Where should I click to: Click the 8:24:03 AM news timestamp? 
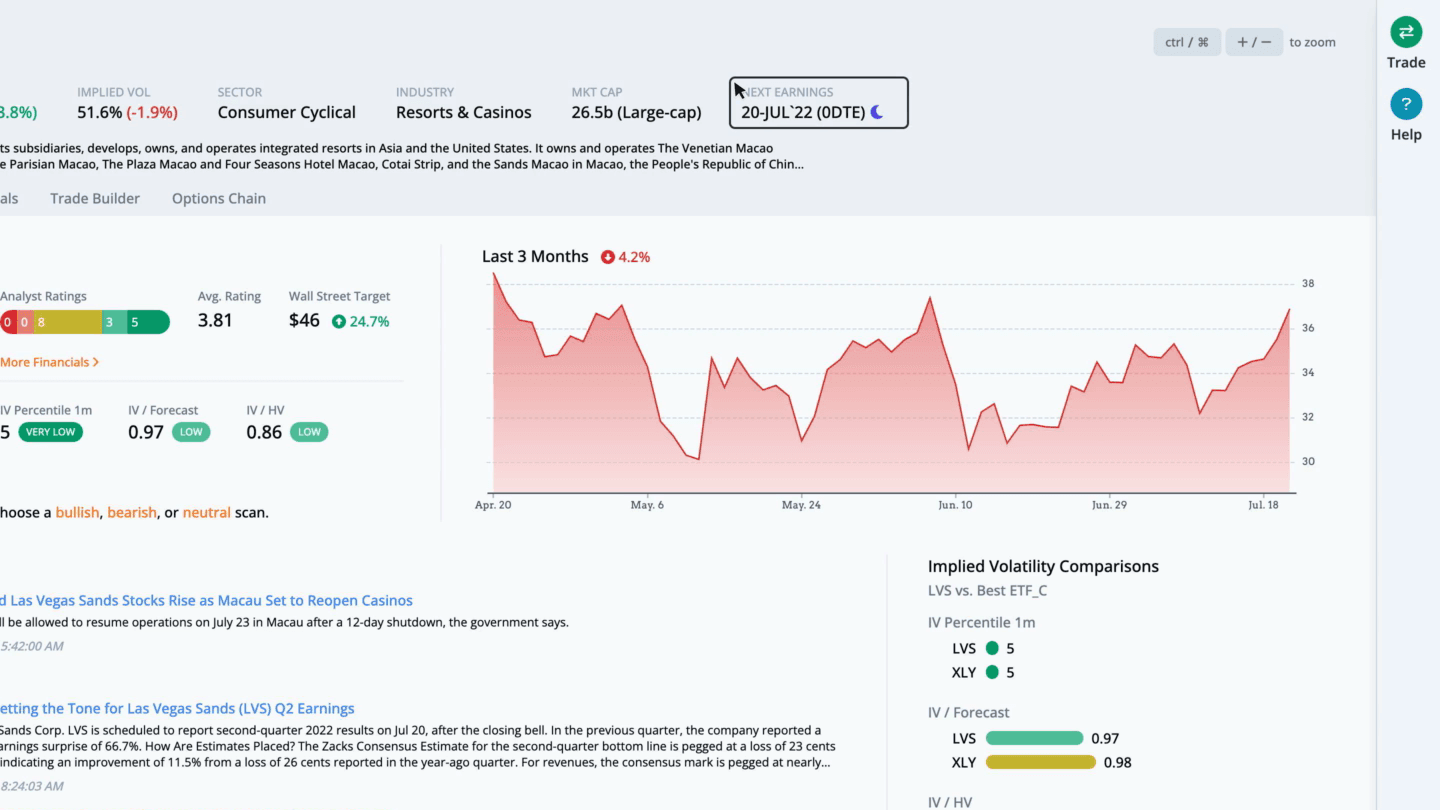pyautogui.click(x=31, y=786)
